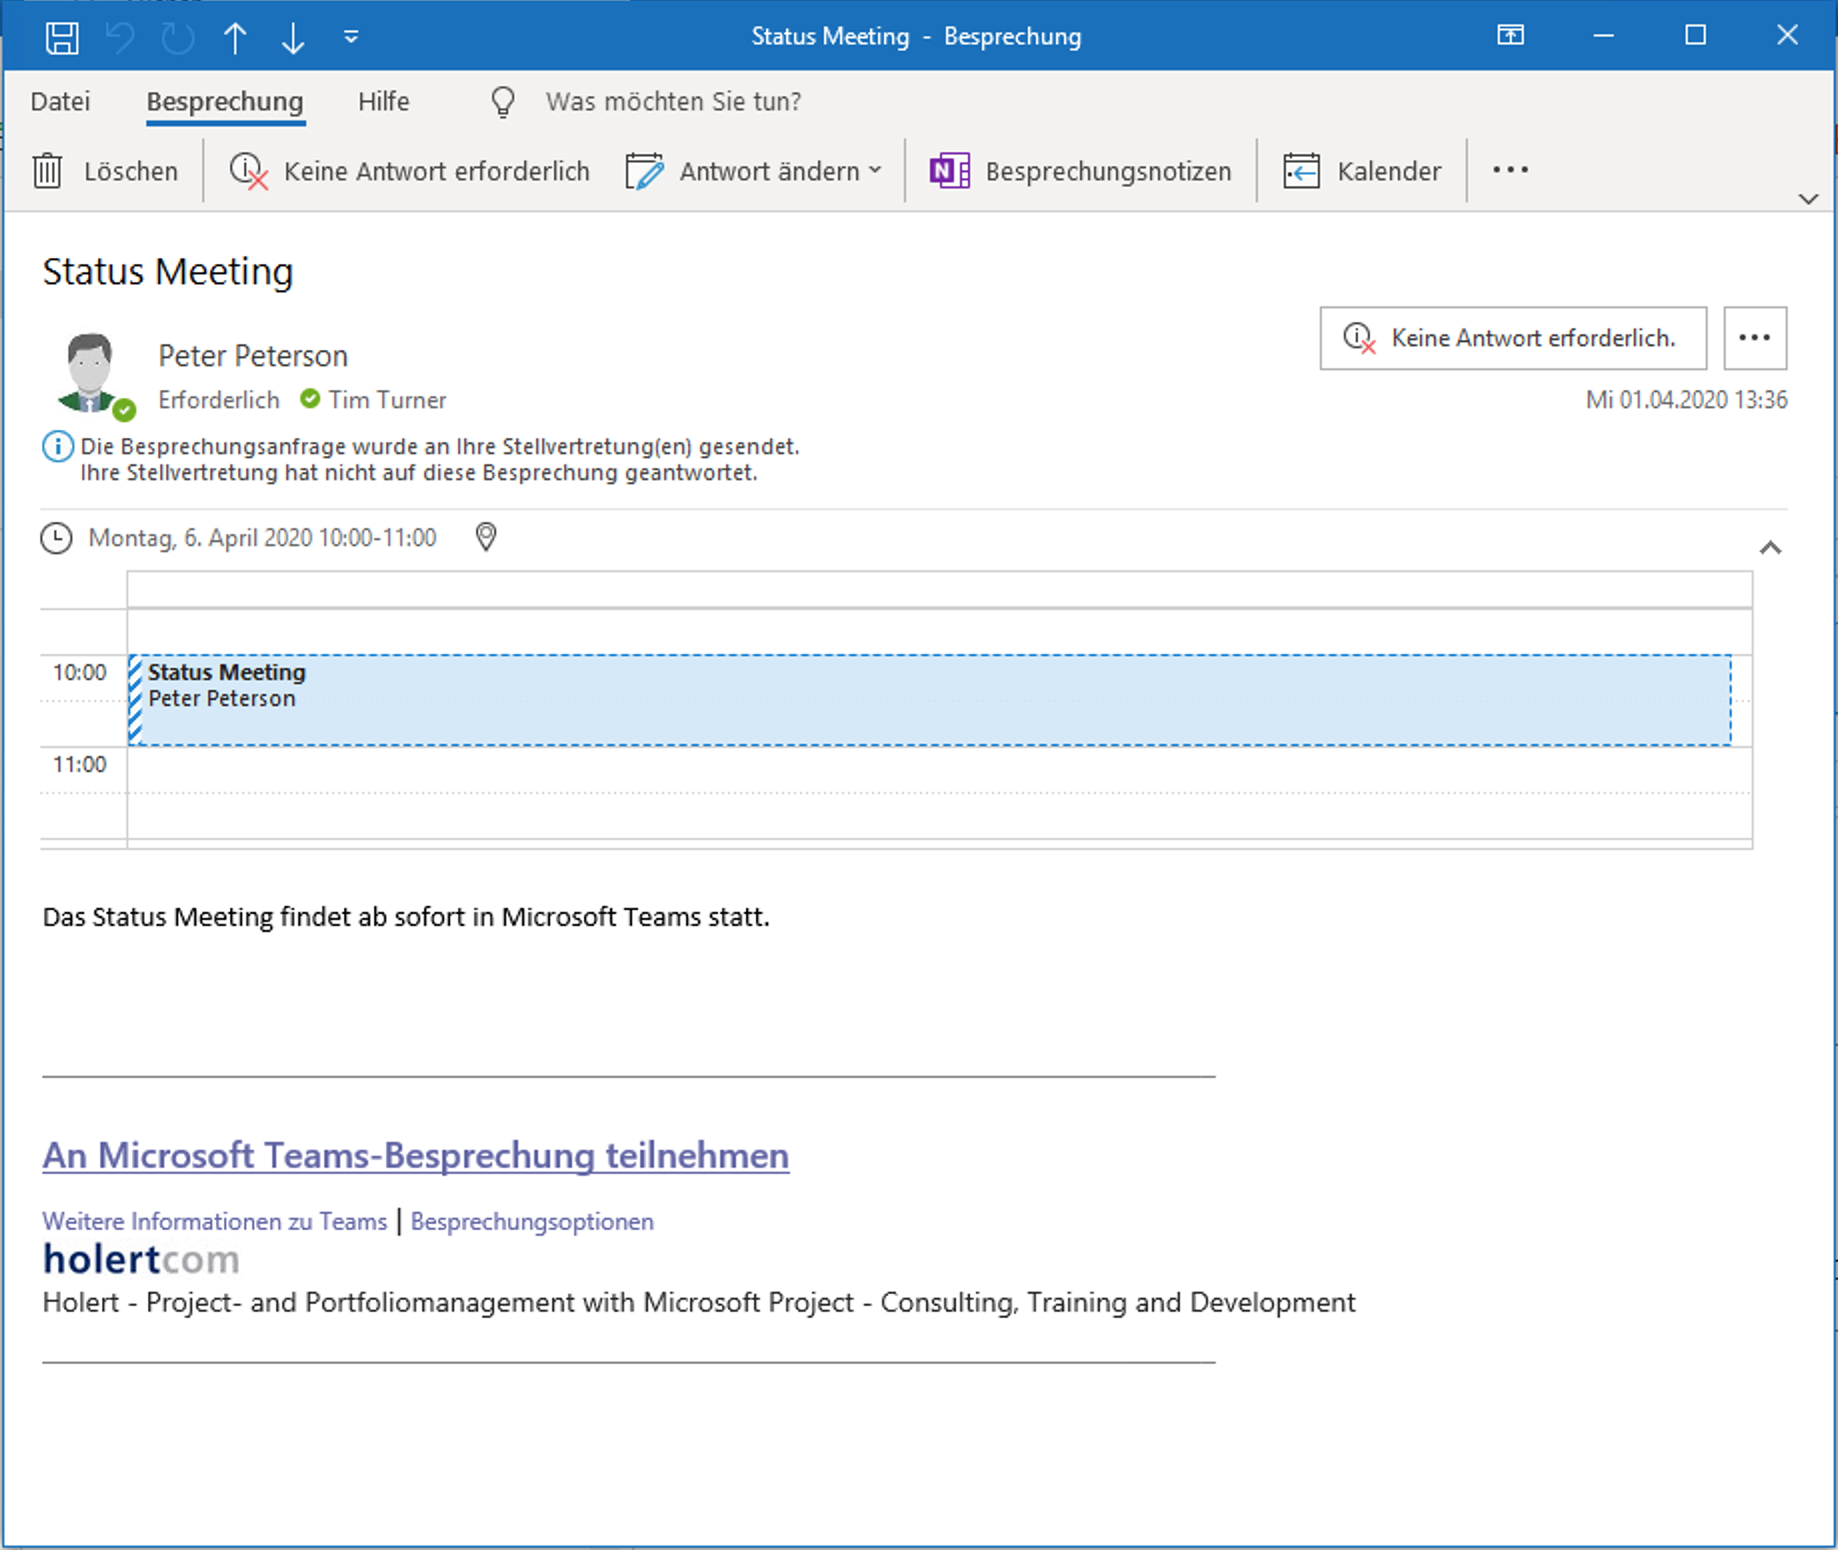The image size is (1838, 1550).
Task: Open 'Weitere Informationen zu Teams' link
Action: click(x=214, y=1221)
